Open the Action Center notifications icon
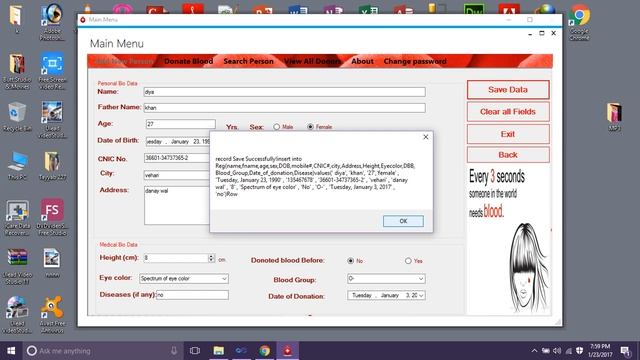This screenshot has width=640, height=360. (625, 351)
